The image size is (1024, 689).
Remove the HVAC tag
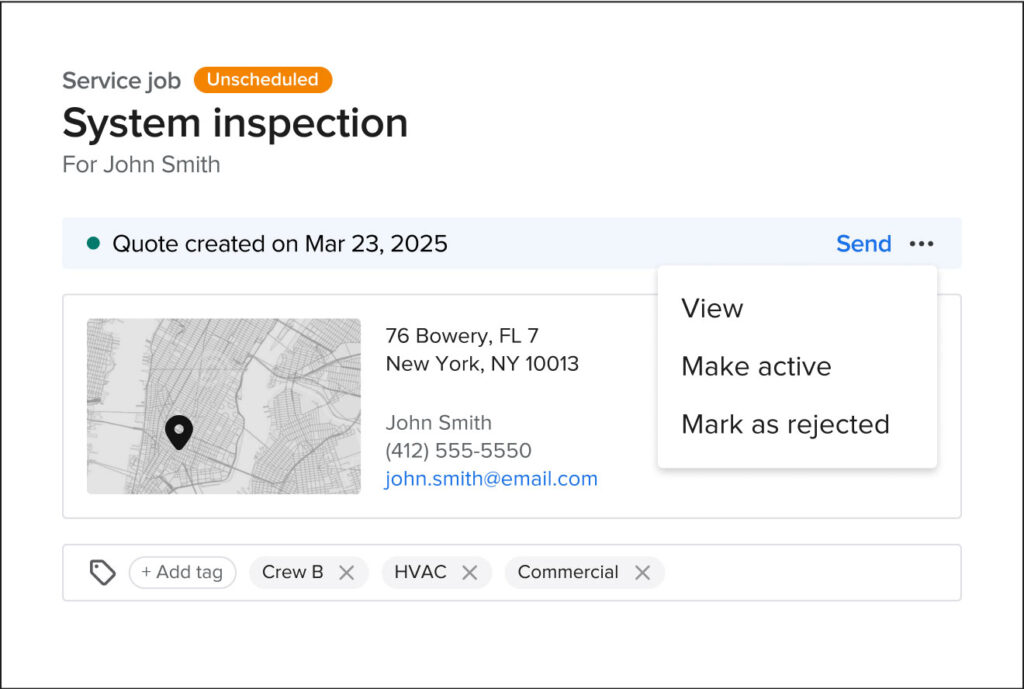[x=470, y=572]
